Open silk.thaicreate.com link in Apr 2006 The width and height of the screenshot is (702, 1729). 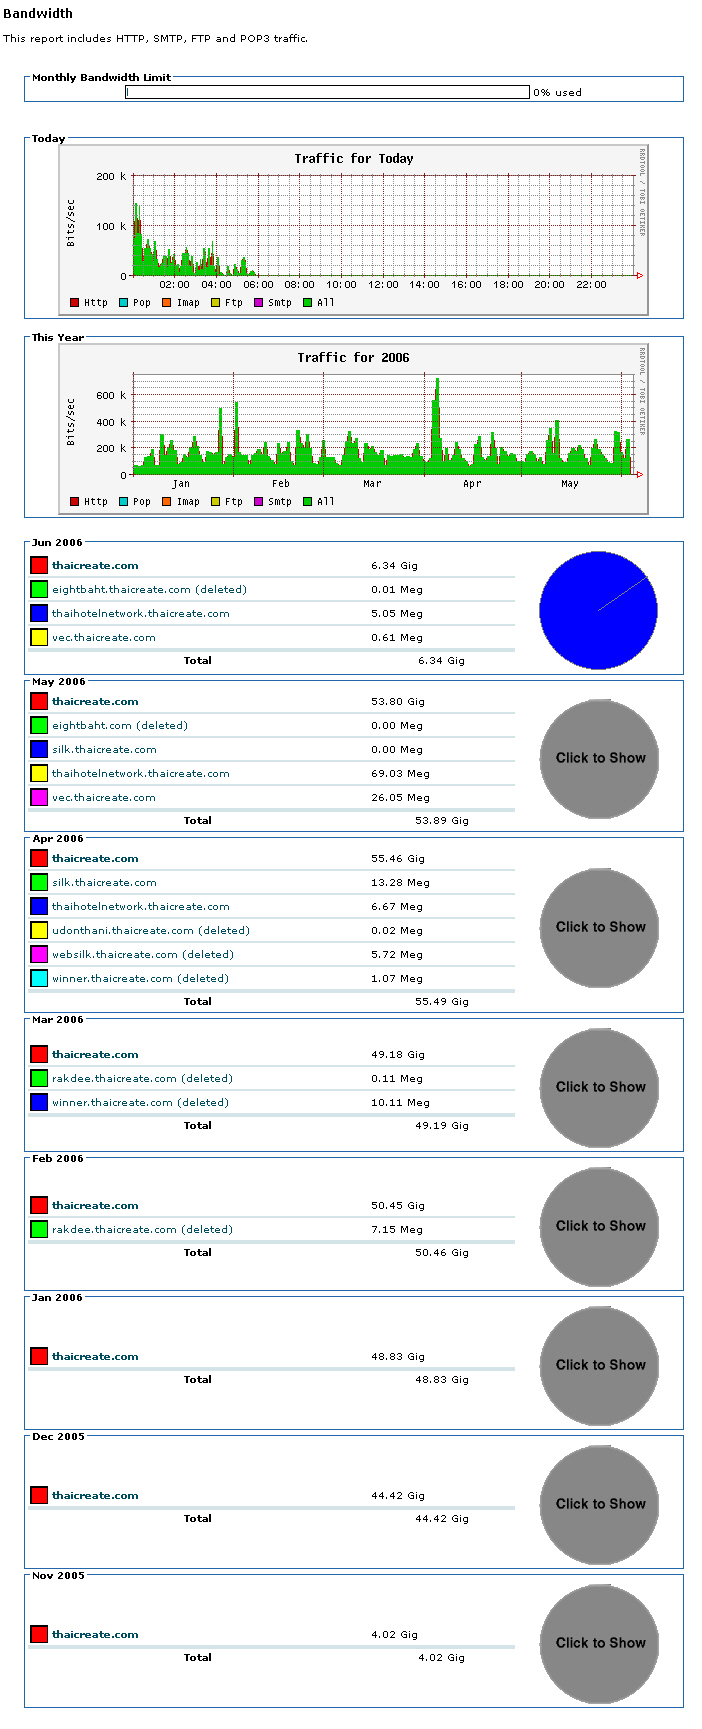pos(104,883)
